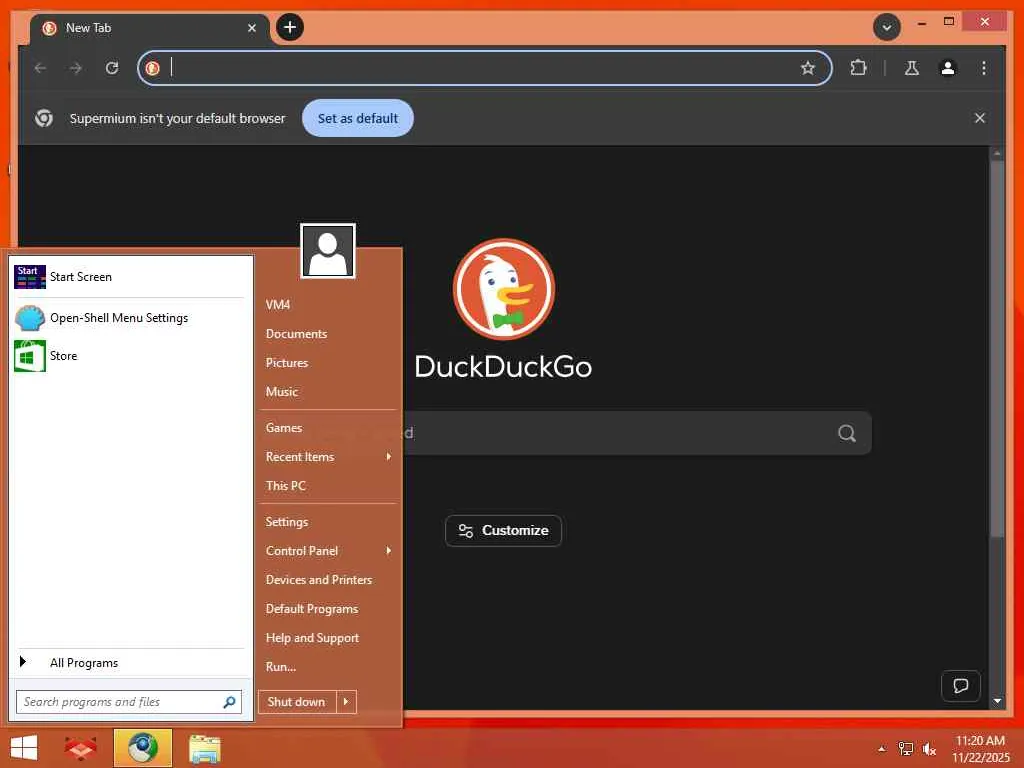Expand Recent Items submenu
This screenshot has height=768, width=1024.
pyautogui.click(x=328, y=457)
